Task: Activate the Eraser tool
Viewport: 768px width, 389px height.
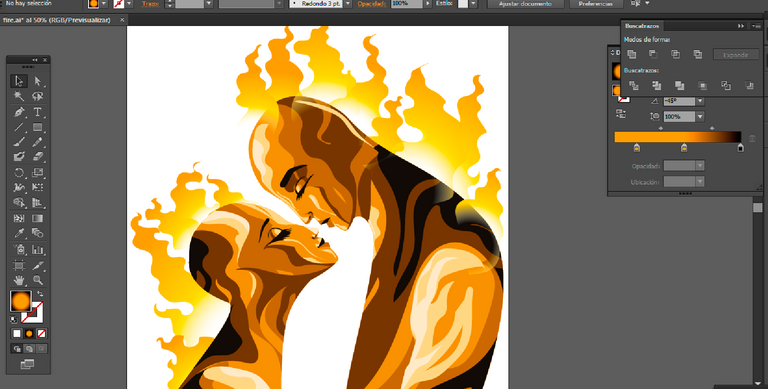Action: (x=37, y=157)
